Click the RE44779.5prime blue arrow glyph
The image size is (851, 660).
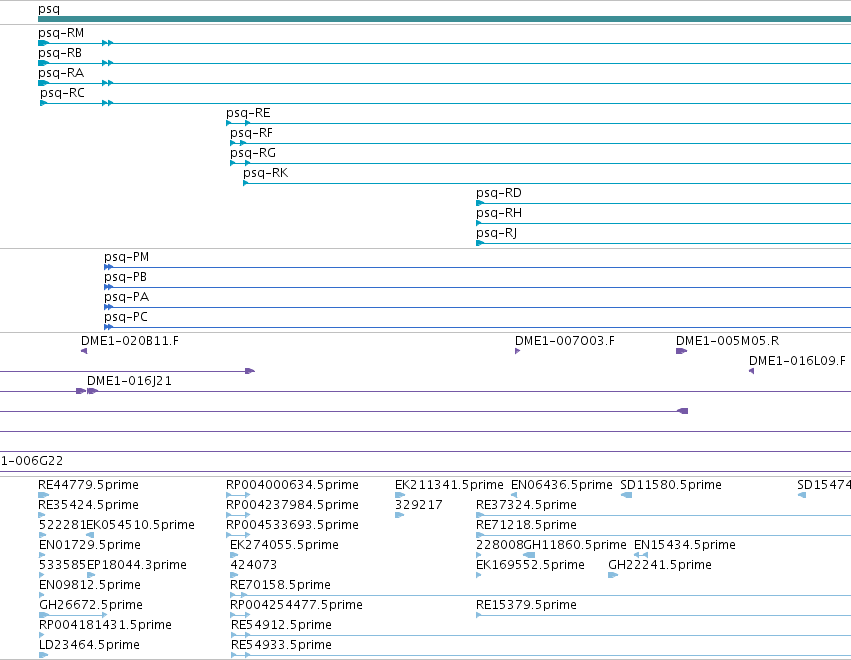43,495
